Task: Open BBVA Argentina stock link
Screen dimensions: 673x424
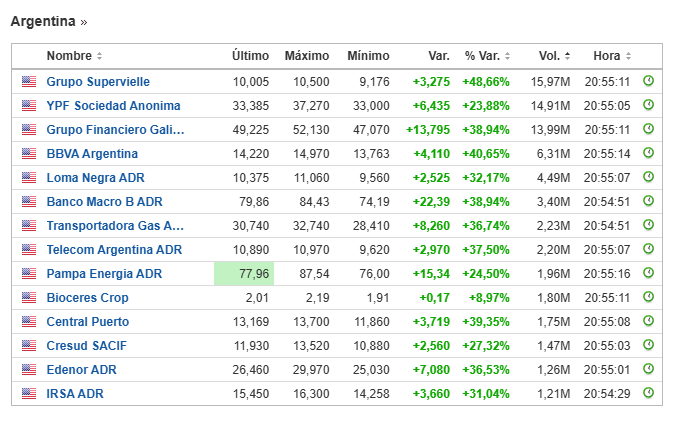Action: pyautogui.click(x=92, y=154)
